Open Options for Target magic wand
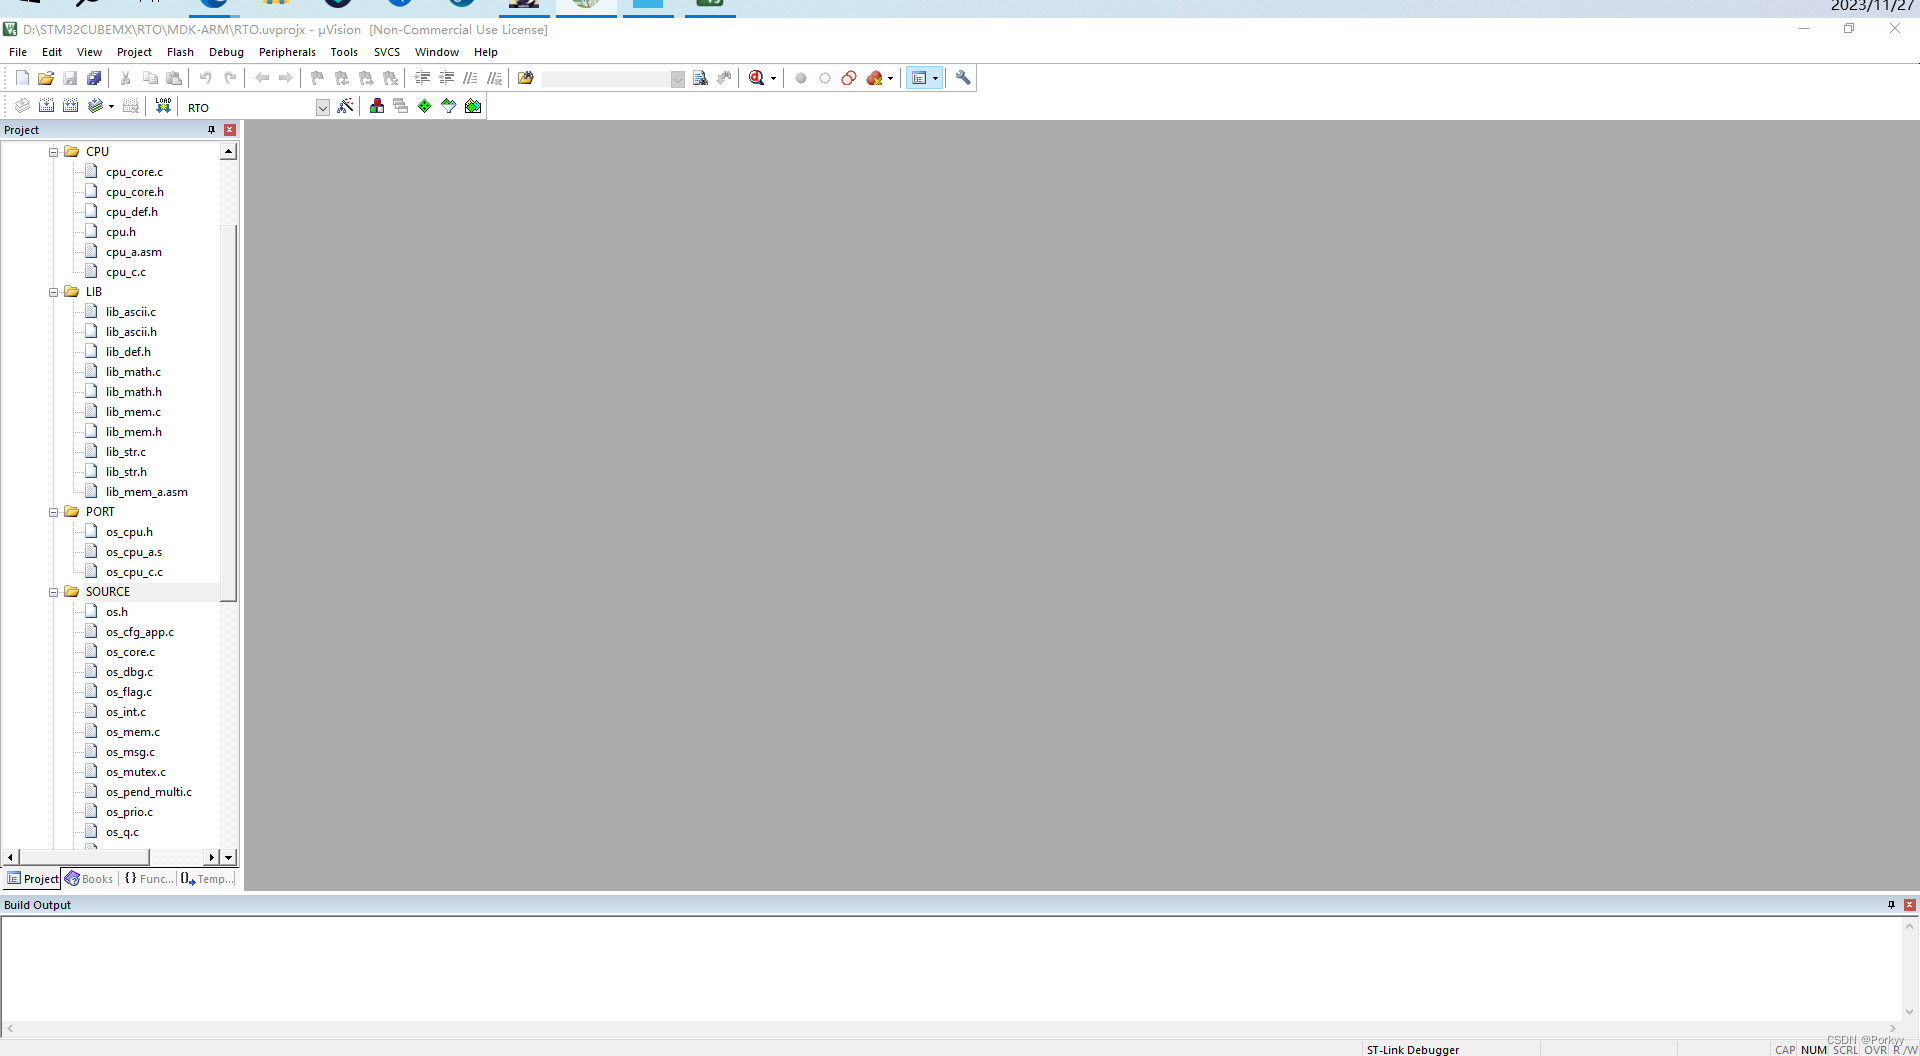This screenshot has width=1920, height=1056. (x=345, y=106)
